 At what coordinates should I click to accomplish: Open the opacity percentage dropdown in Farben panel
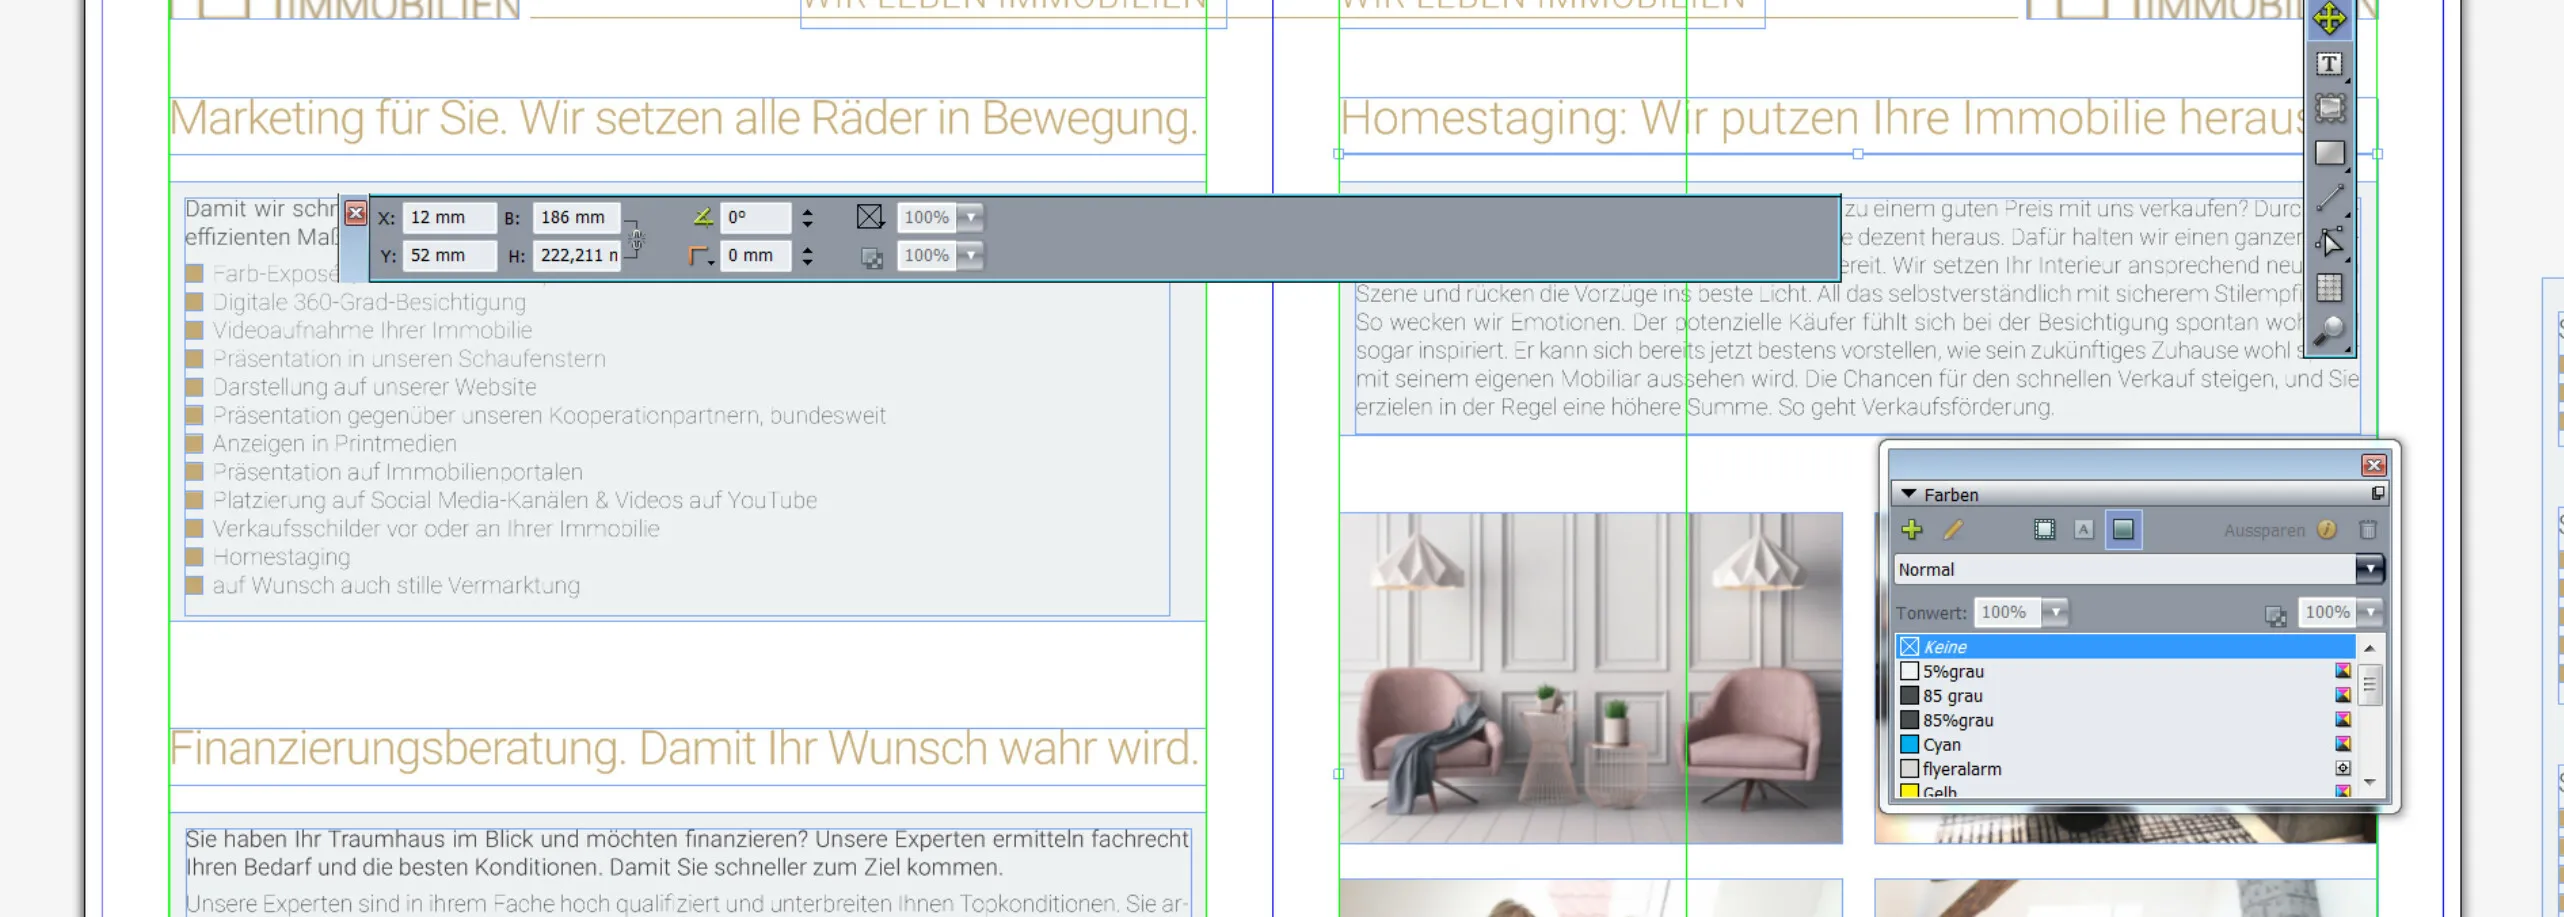2369,612
